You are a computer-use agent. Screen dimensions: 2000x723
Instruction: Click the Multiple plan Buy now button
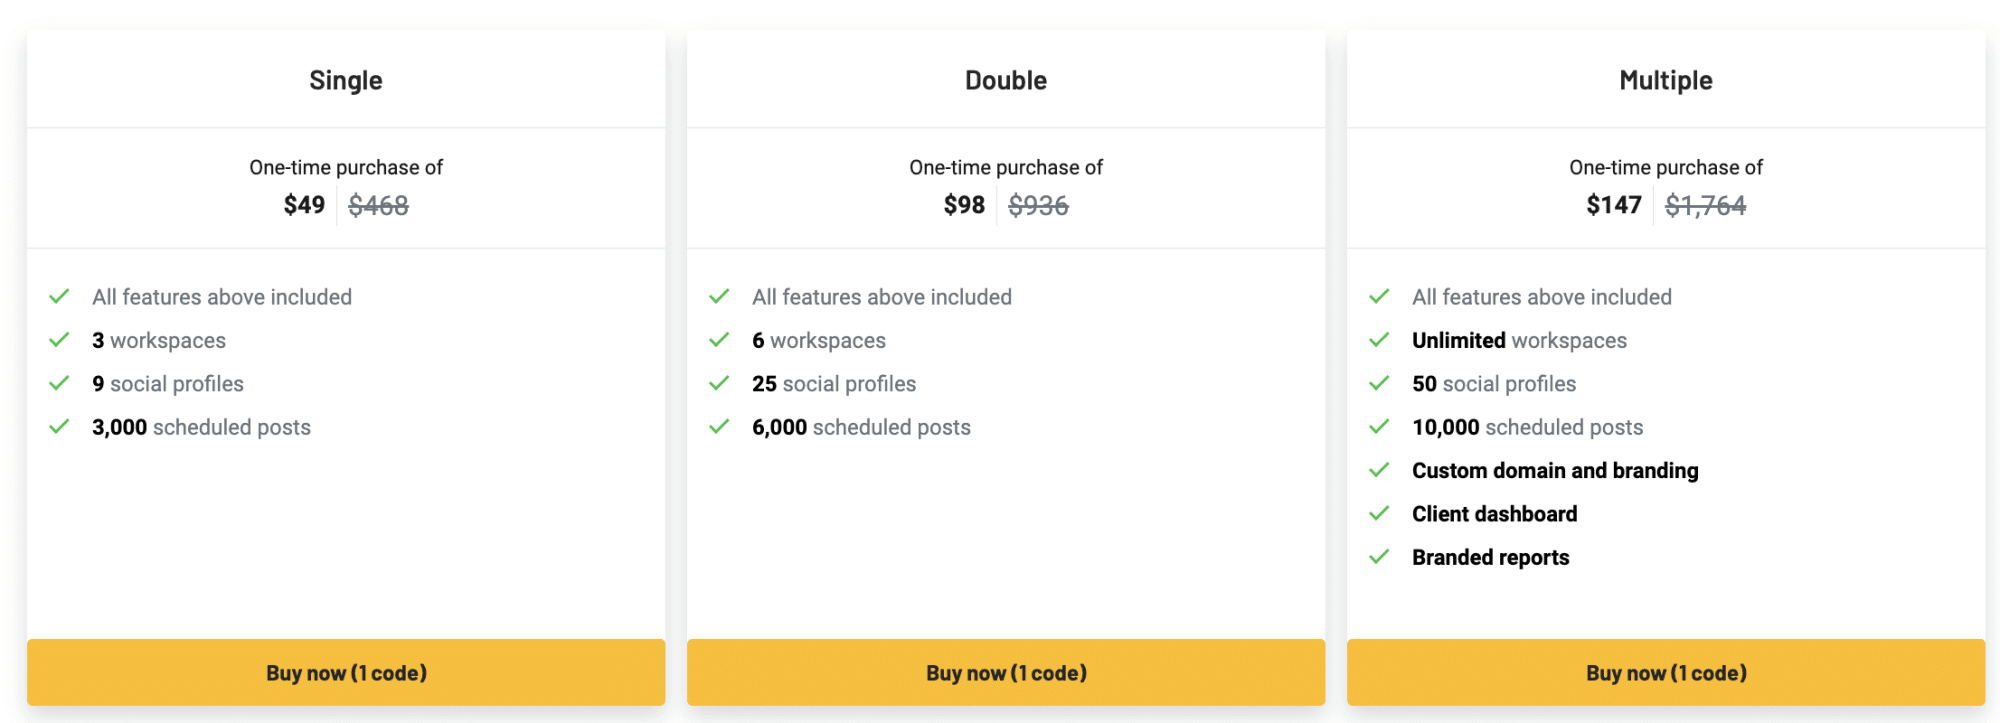point(1666,673)
